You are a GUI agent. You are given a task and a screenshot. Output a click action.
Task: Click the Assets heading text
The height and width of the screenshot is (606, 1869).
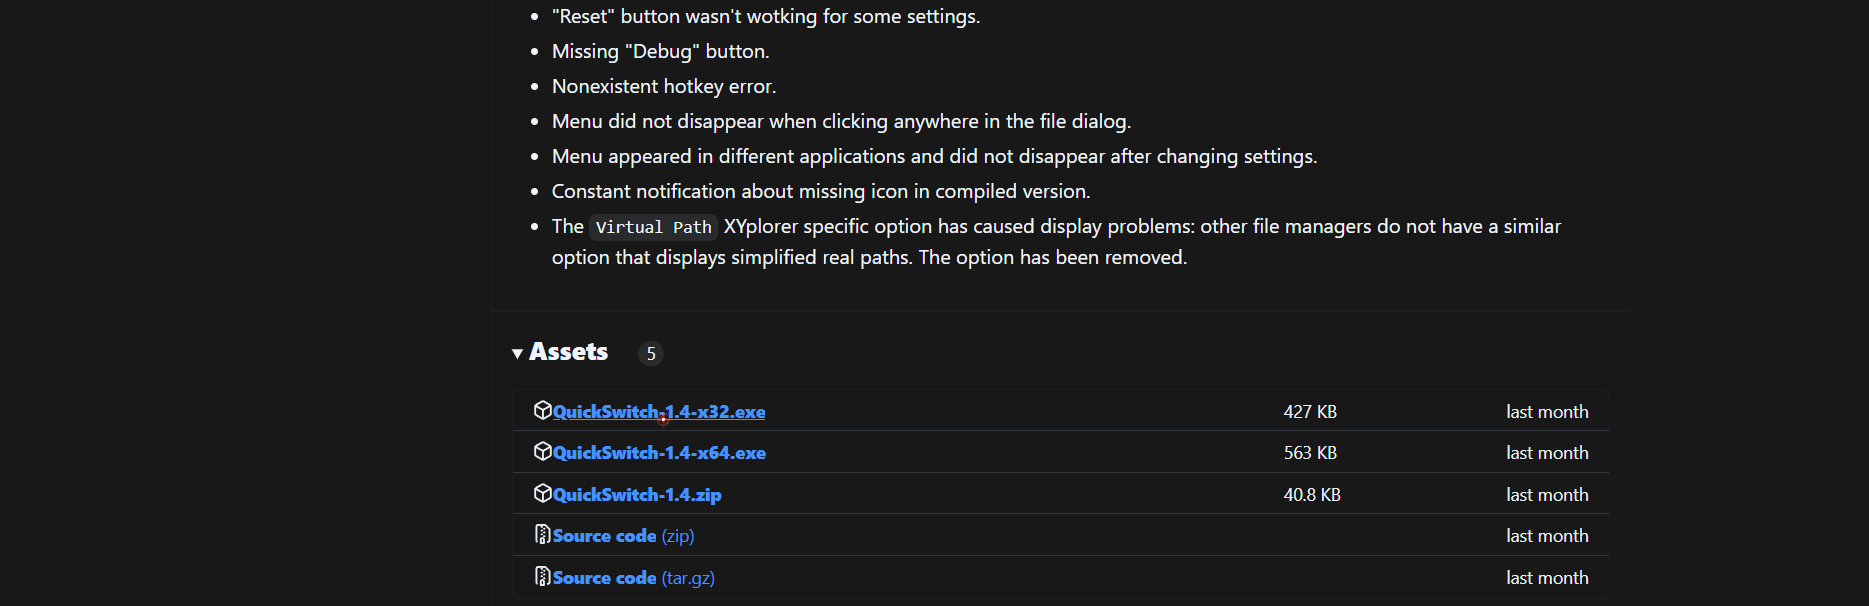568,352
